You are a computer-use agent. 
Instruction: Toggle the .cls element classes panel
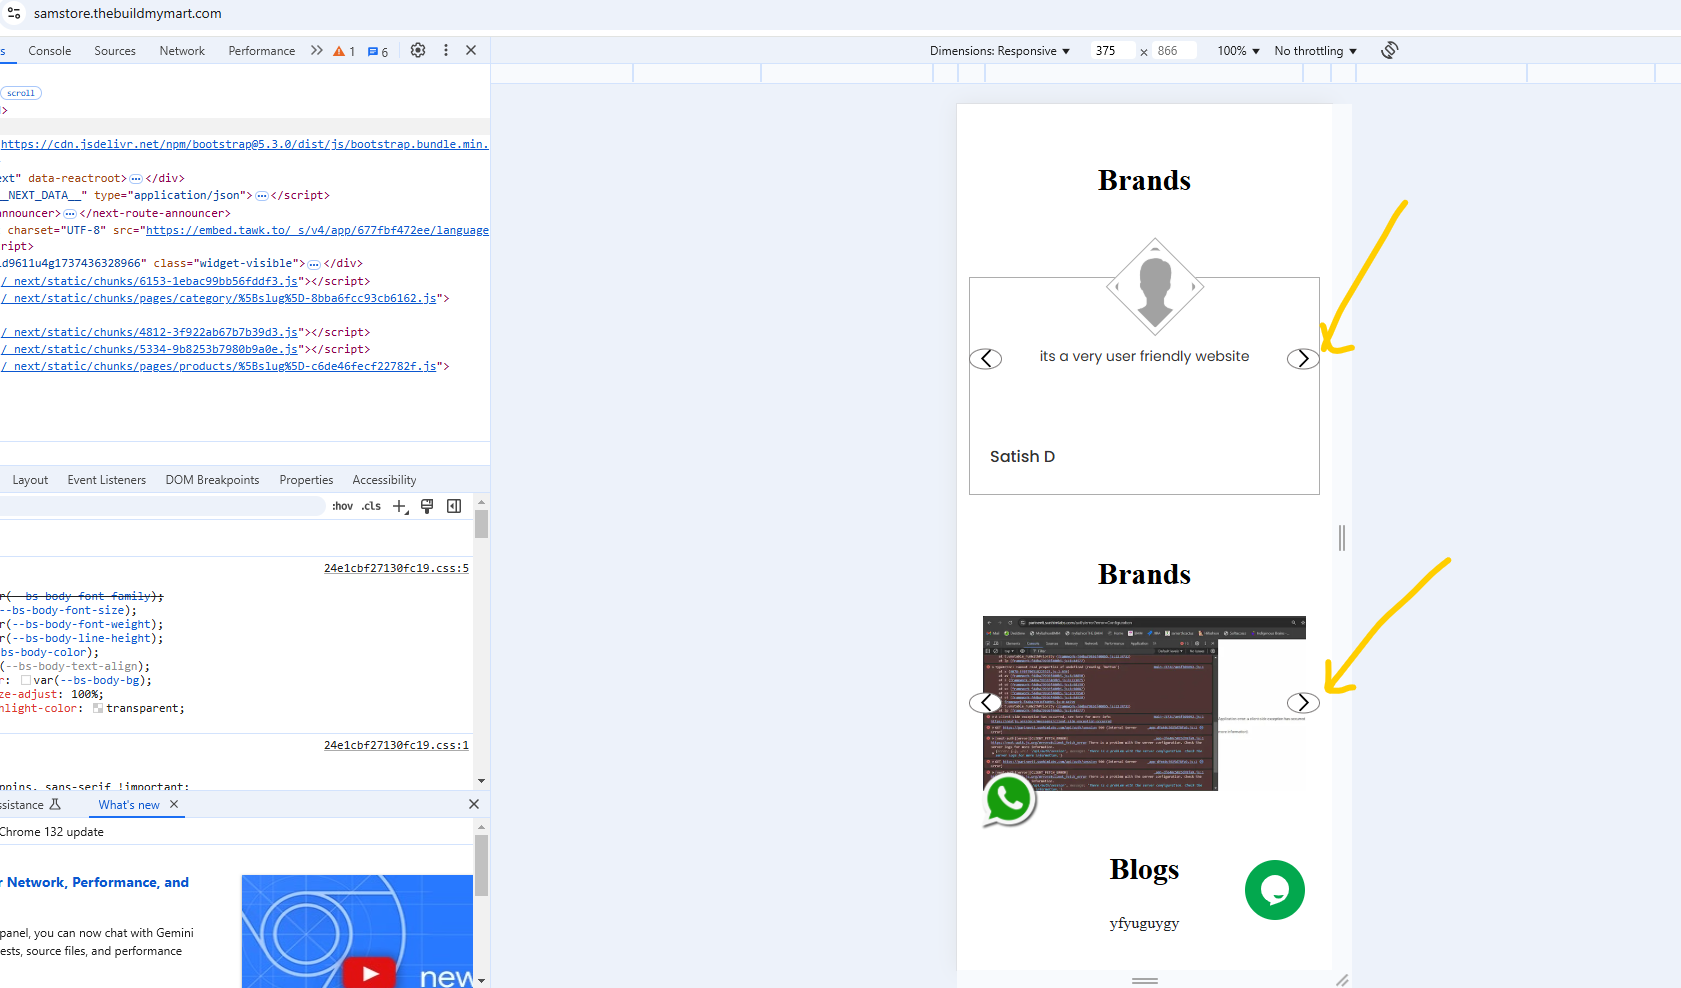pos(371,506)
